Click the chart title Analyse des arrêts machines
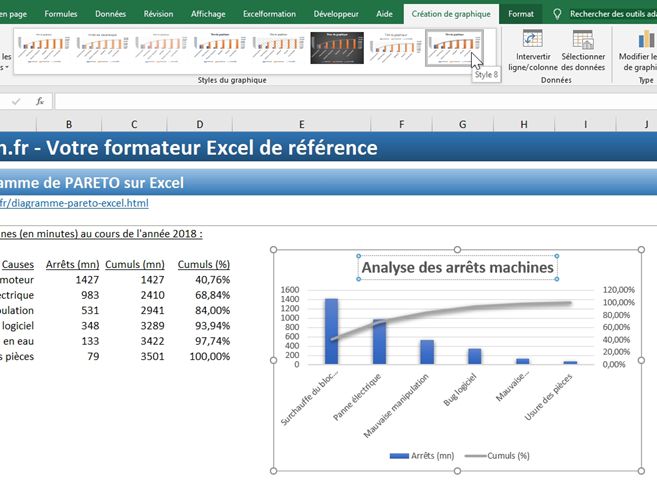The width and height of the screenshot is (657, 486). coord(457,267)
